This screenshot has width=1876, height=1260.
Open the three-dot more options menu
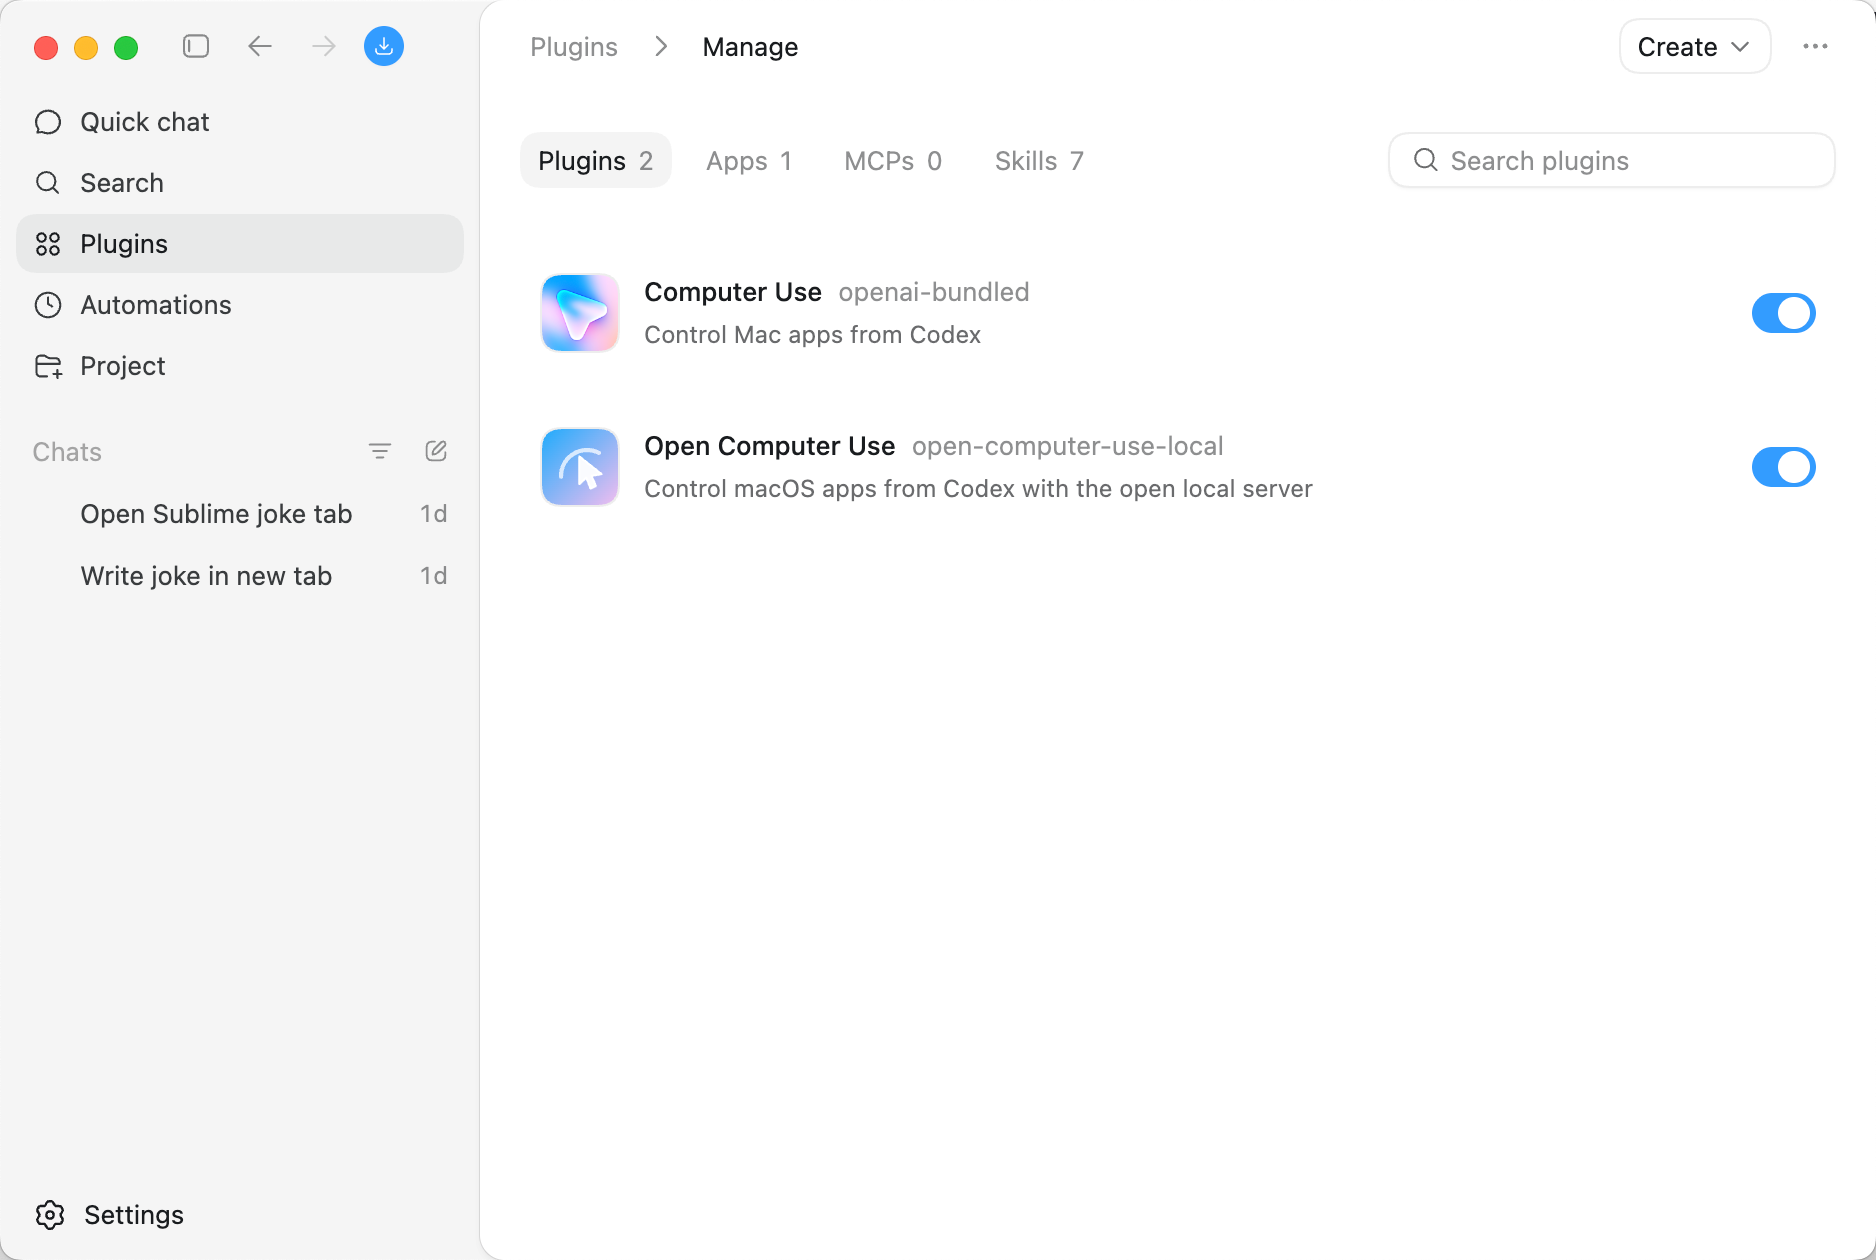click(1815, 47)
